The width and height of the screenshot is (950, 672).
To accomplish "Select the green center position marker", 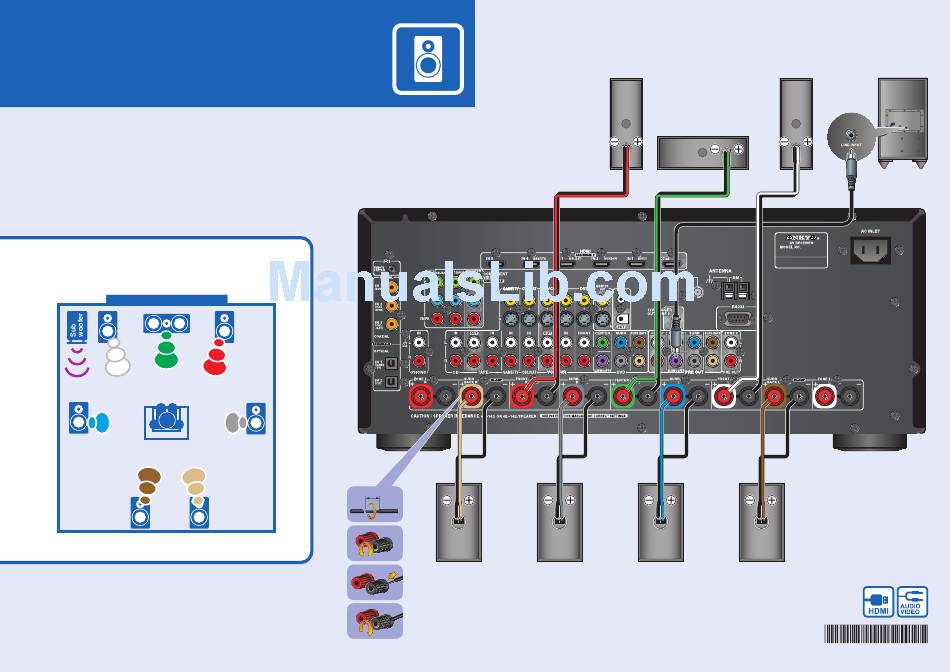I will 167,350.
